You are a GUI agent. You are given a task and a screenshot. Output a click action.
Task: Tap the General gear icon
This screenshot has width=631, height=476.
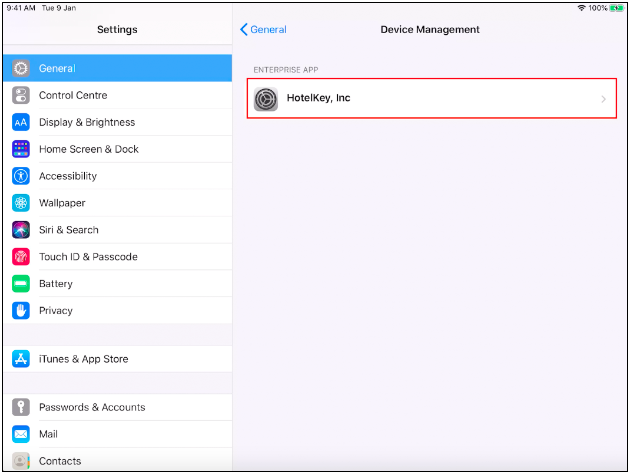pos(21,68)
